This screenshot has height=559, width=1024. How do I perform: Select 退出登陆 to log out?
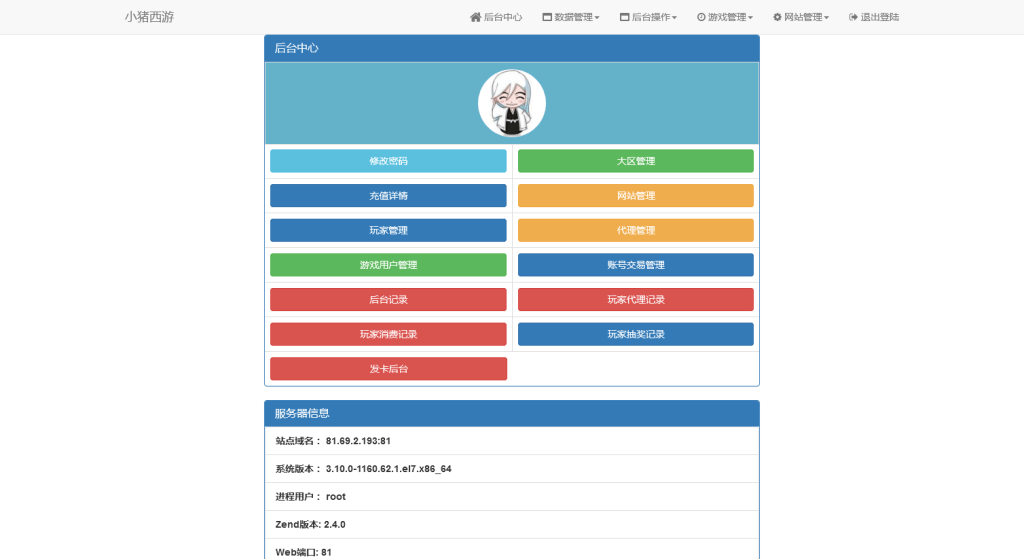874,17
